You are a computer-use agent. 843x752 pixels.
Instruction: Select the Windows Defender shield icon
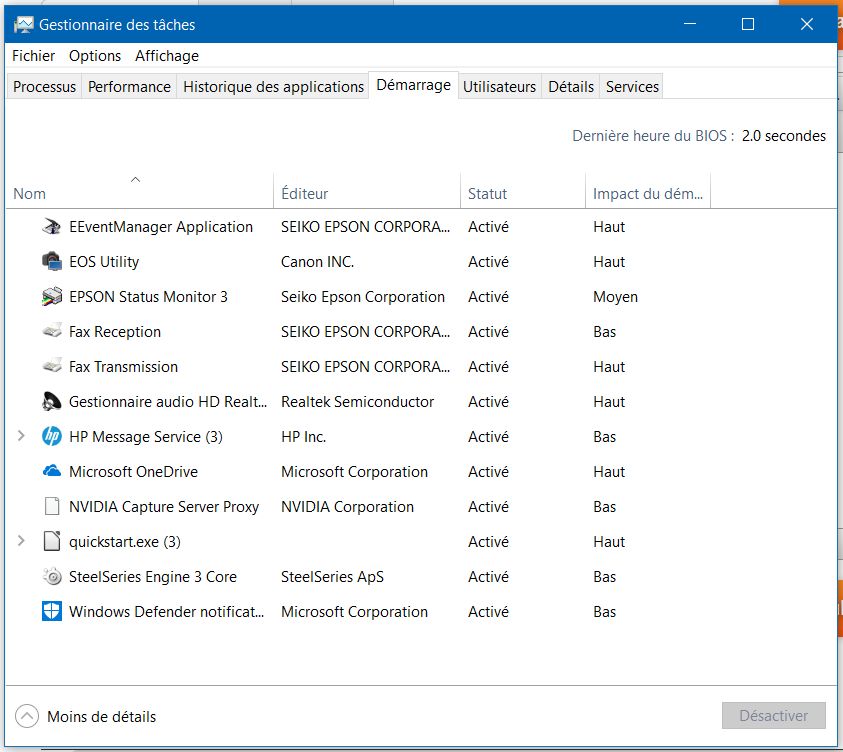tap(52, 612)
